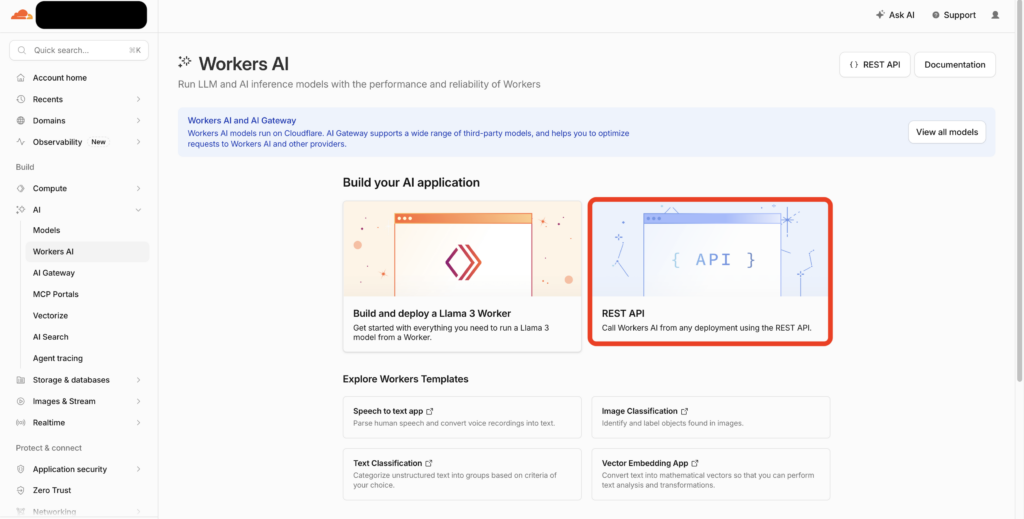Viewport: 1024px width, 519px height.
Task: Click the View all models button
Action: coord(947,132)
